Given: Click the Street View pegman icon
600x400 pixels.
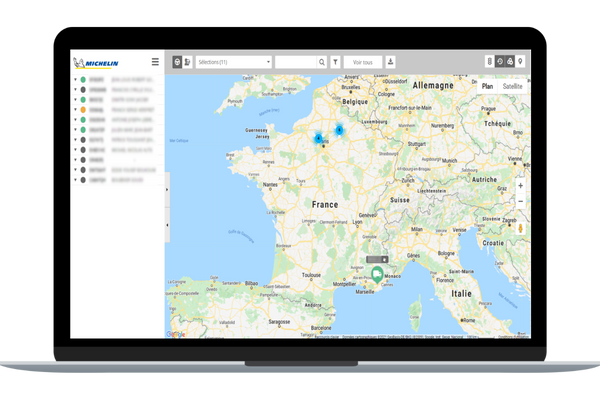Looking at the screenshot, I should 520,229.
